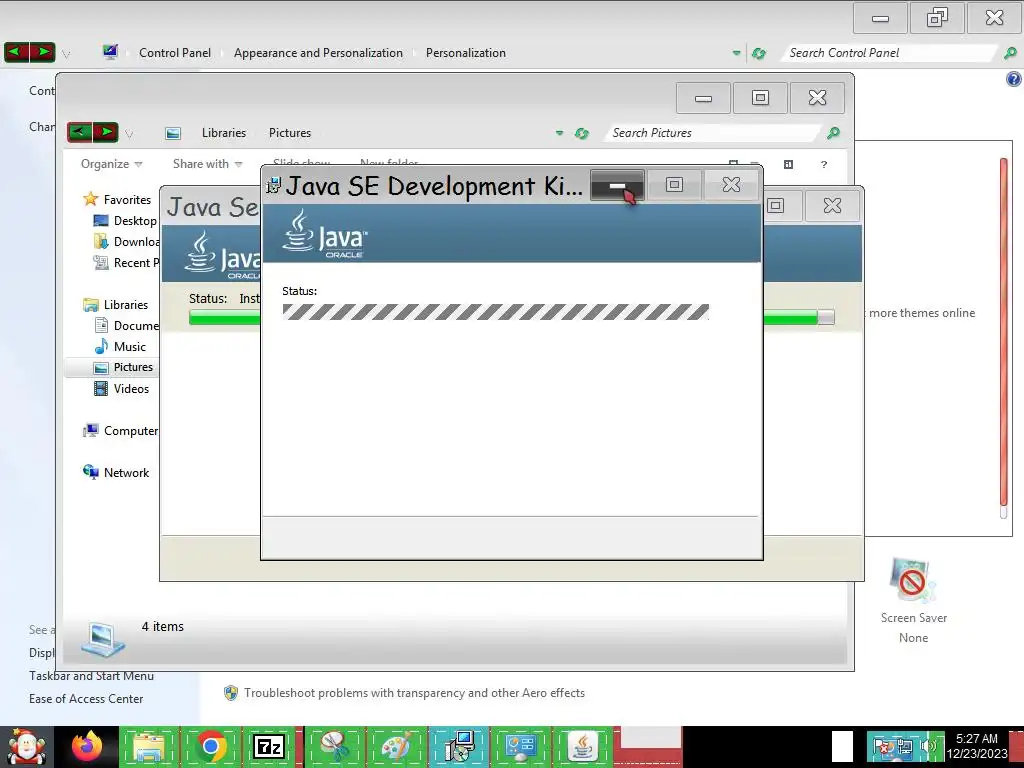Click Action Center flag tray icon
The image size is (1024, 768).
click(x=882, y=747)
